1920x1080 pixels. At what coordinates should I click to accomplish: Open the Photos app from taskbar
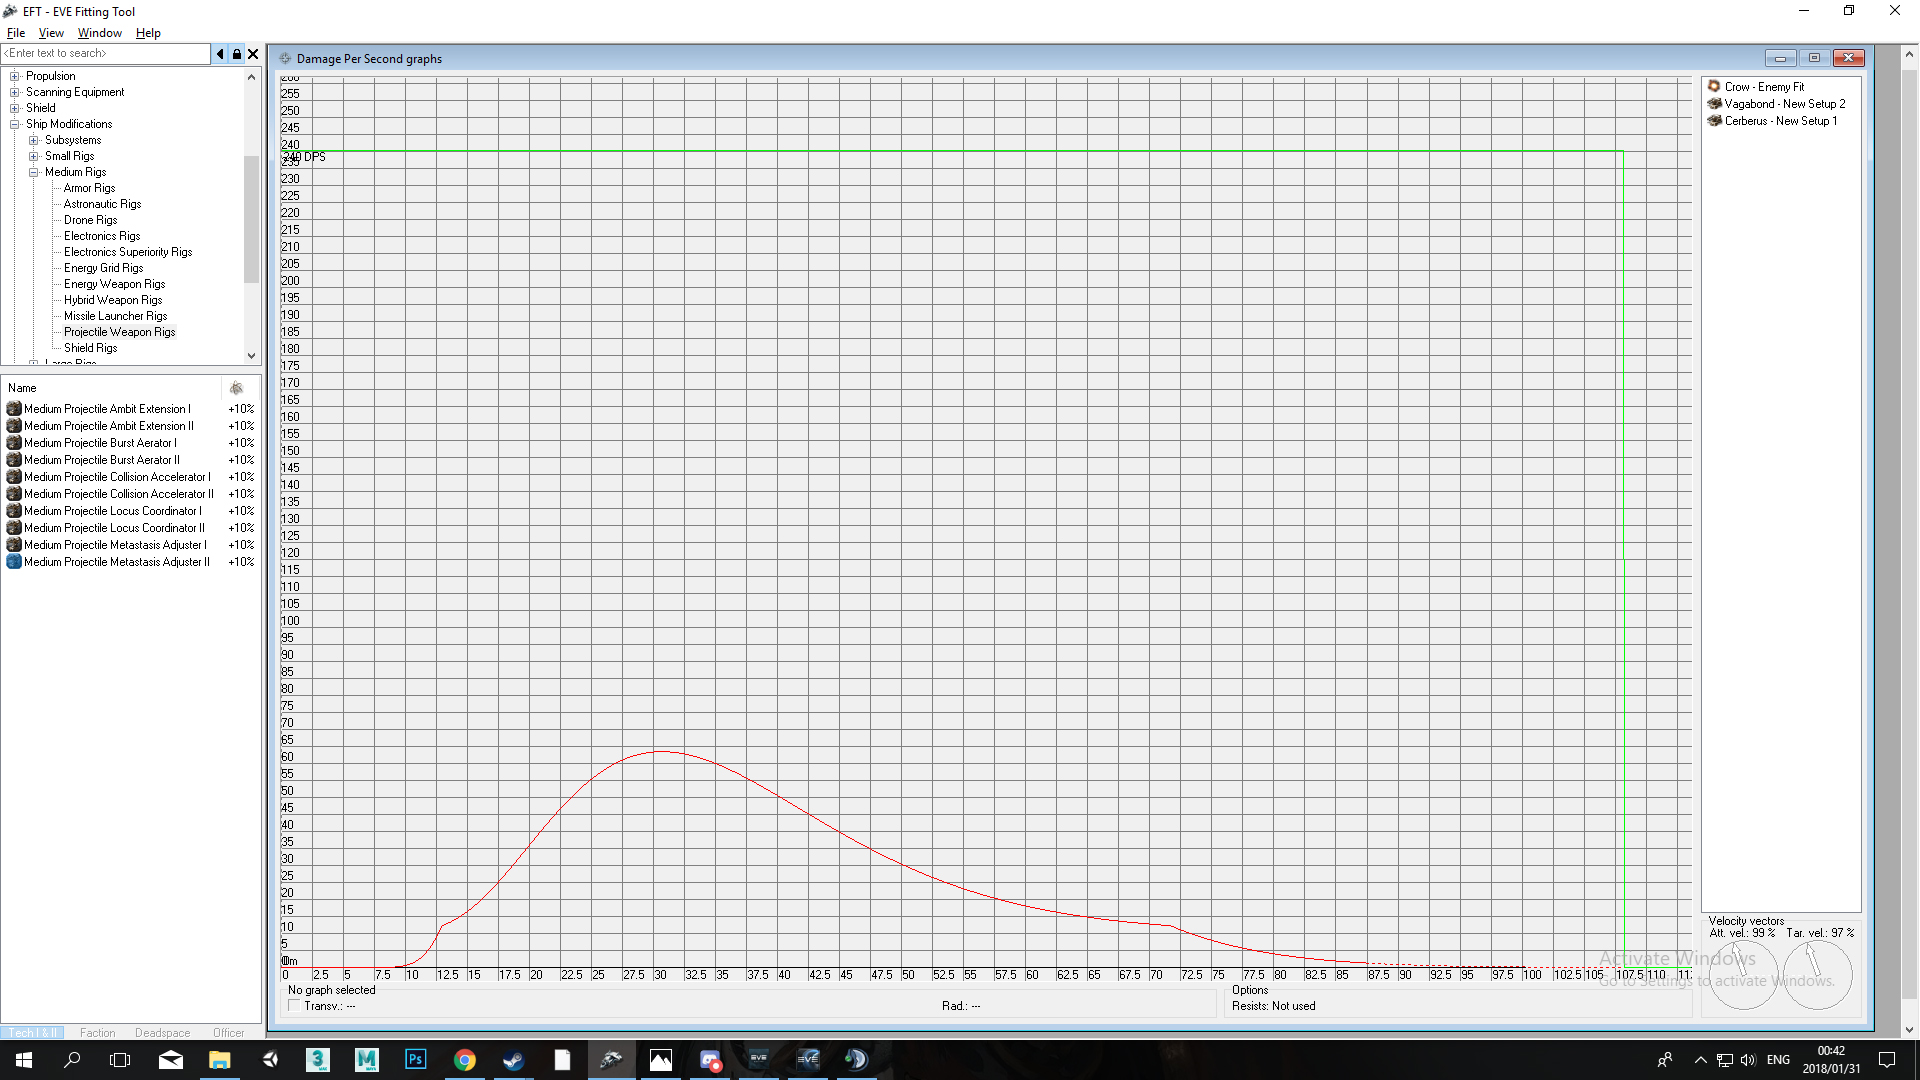click(x=661, y=1060)
